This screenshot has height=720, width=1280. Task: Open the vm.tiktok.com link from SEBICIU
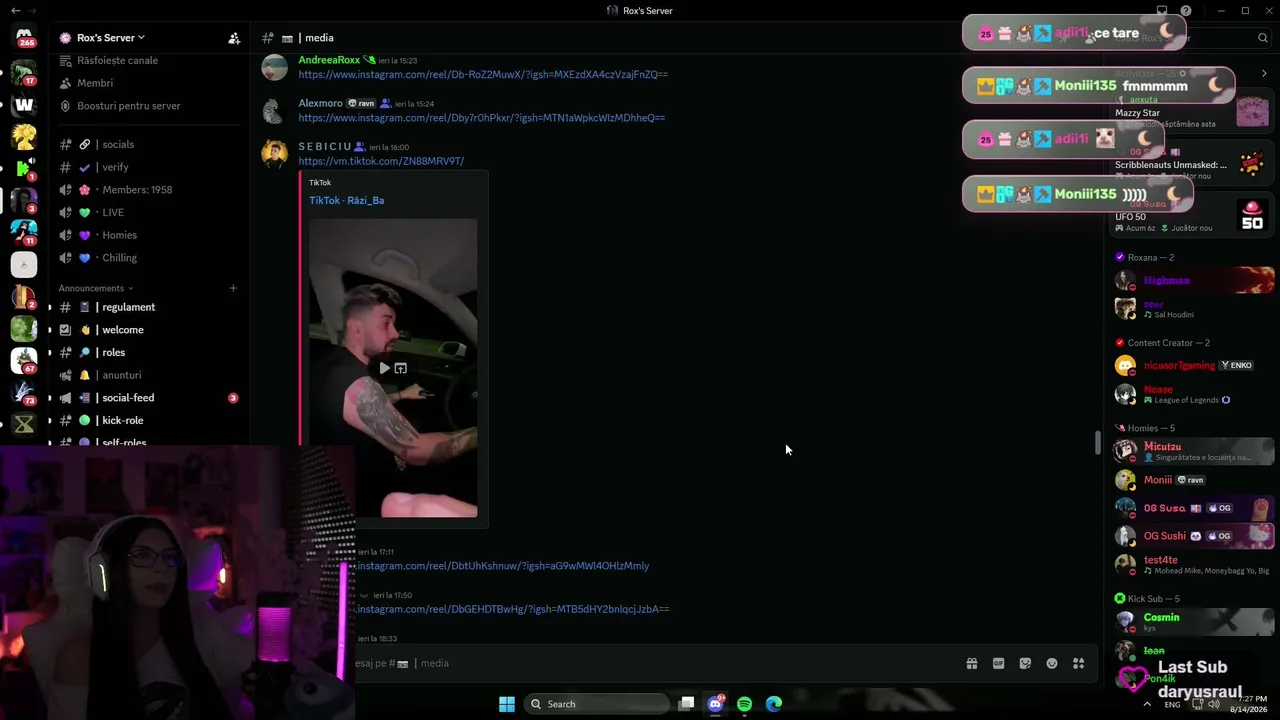(381, 161)
